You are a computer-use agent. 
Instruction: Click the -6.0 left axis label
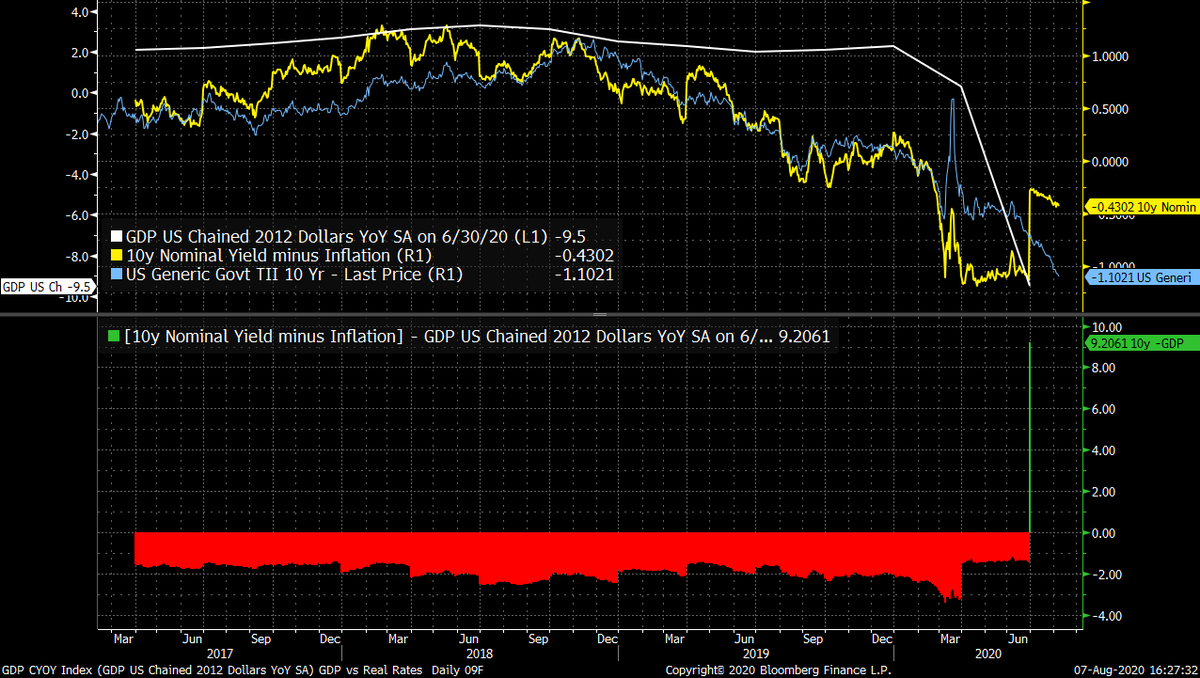tap(78, 216)
